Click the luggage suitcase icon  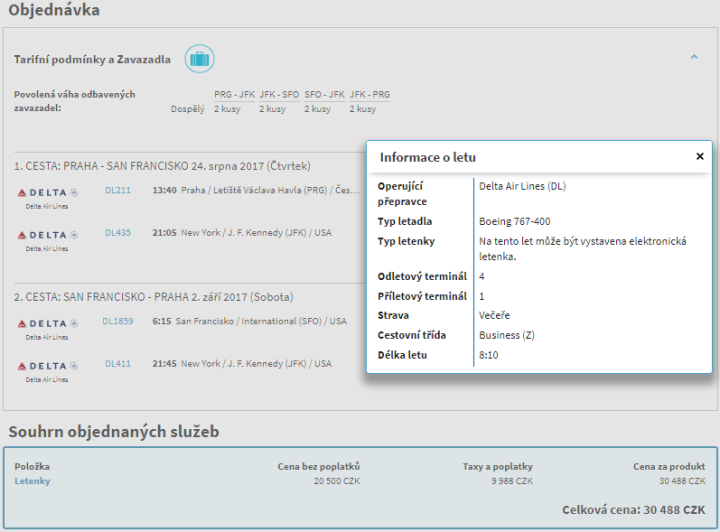tap(200, 59)
